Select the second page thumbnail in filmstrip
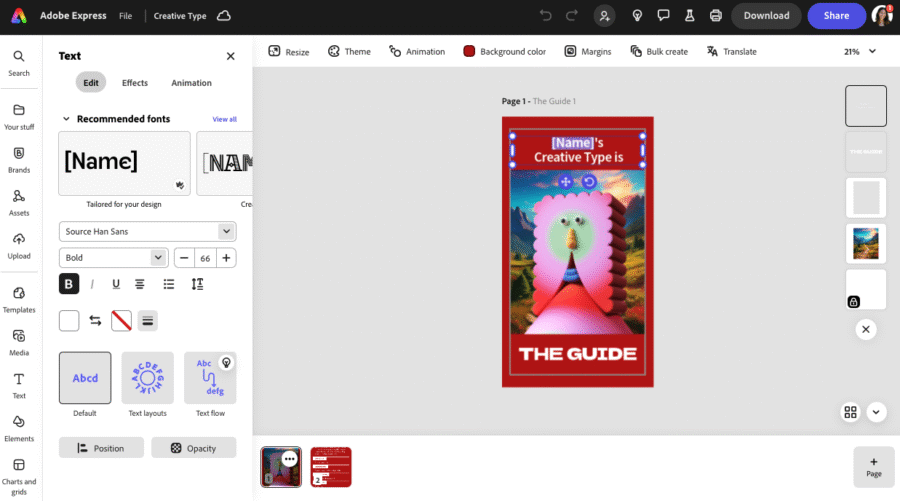This screenshot has width=900, height=501. [x=330, y=466]
